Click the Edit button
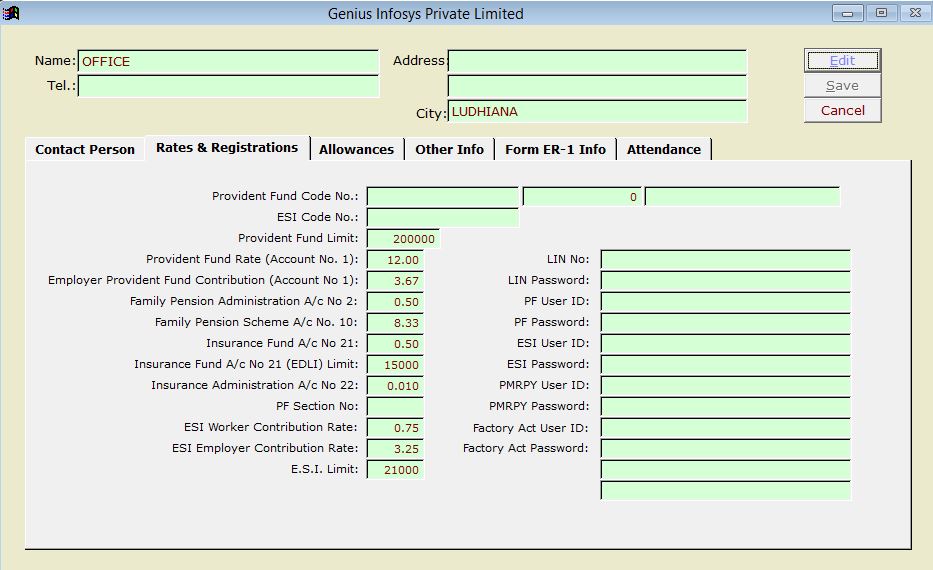 pos(842,61)
